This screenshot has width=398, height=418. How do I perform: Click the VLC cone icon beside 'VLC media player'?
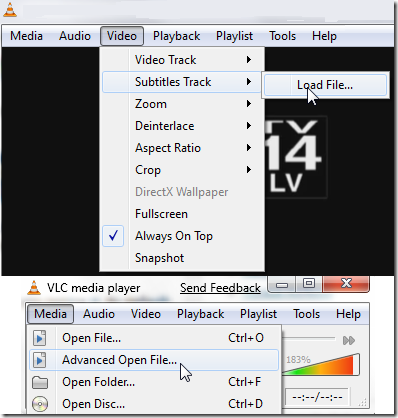pos(34,288)
